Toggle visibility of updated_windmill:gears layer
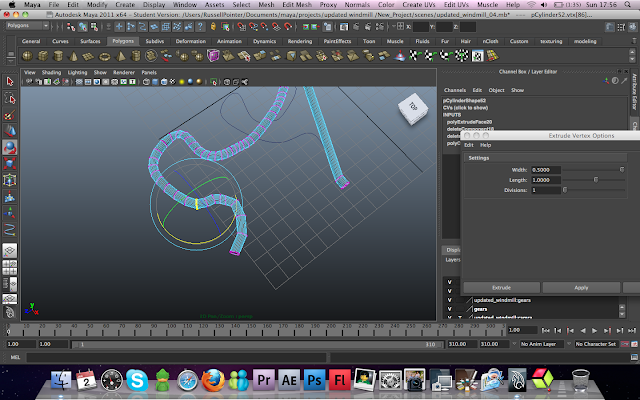This screenshot has width=640, height=400. (449, 300)
